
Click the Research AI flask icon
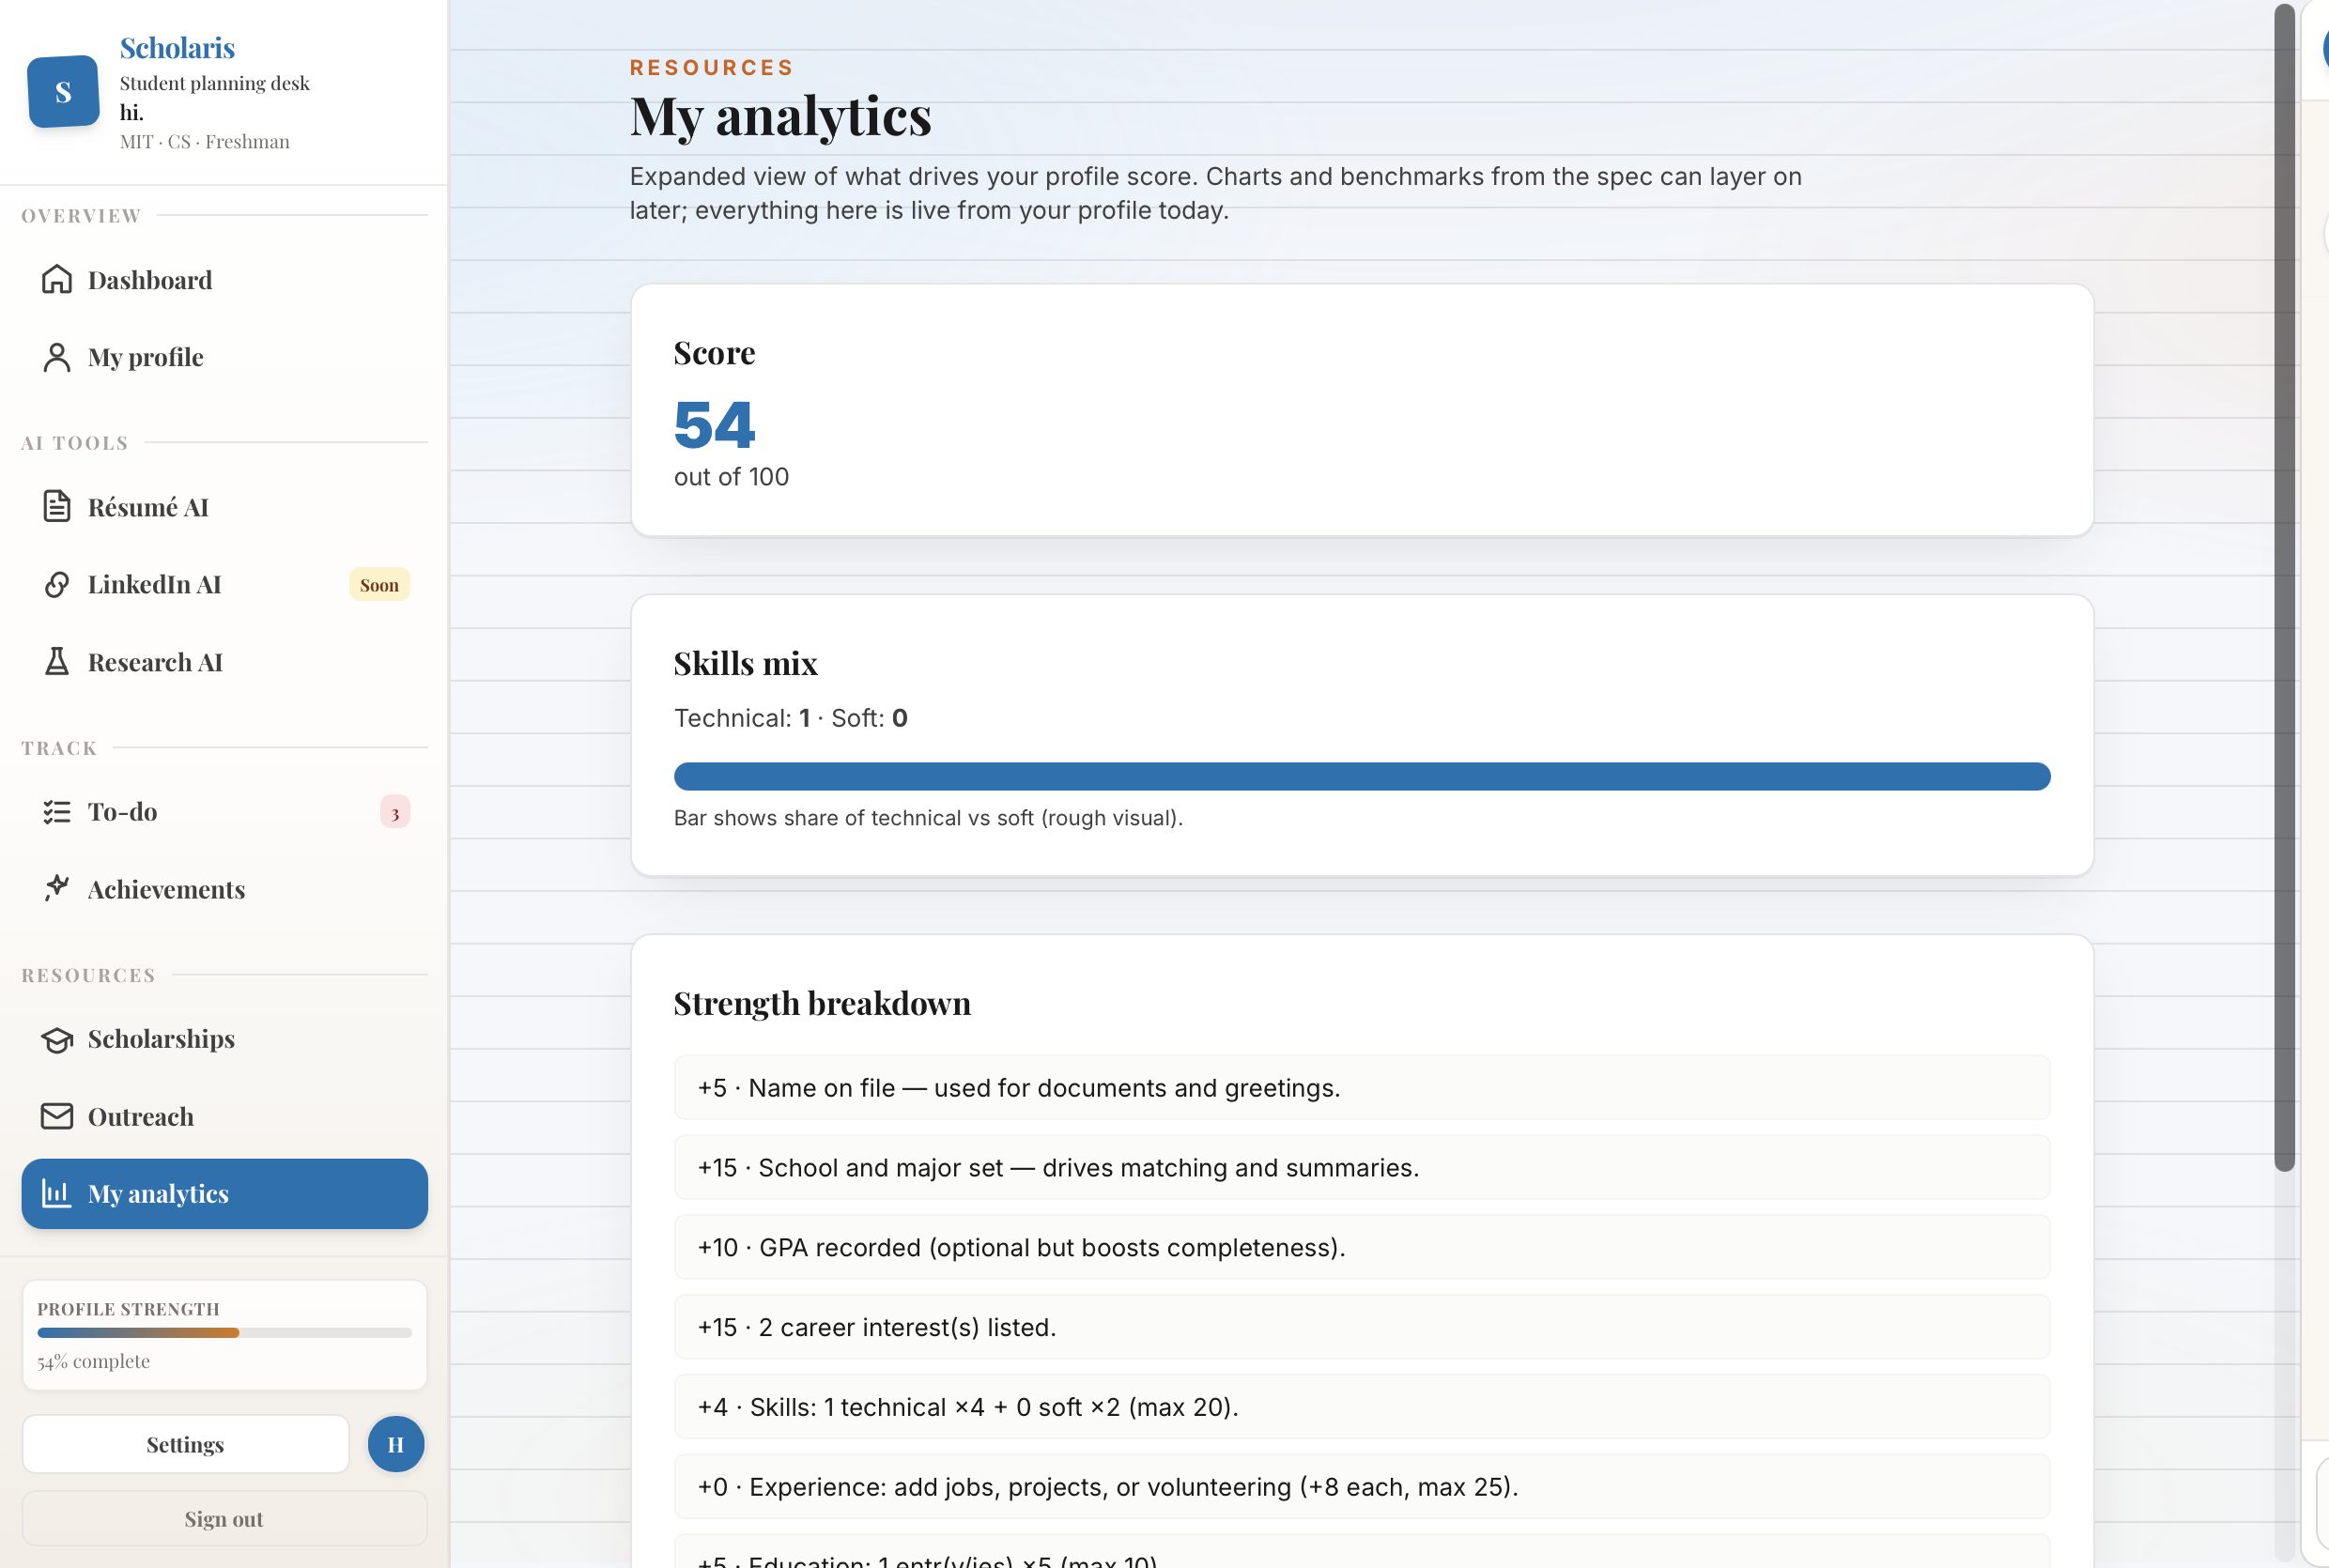pyautogui.click(x=57, y=662)
